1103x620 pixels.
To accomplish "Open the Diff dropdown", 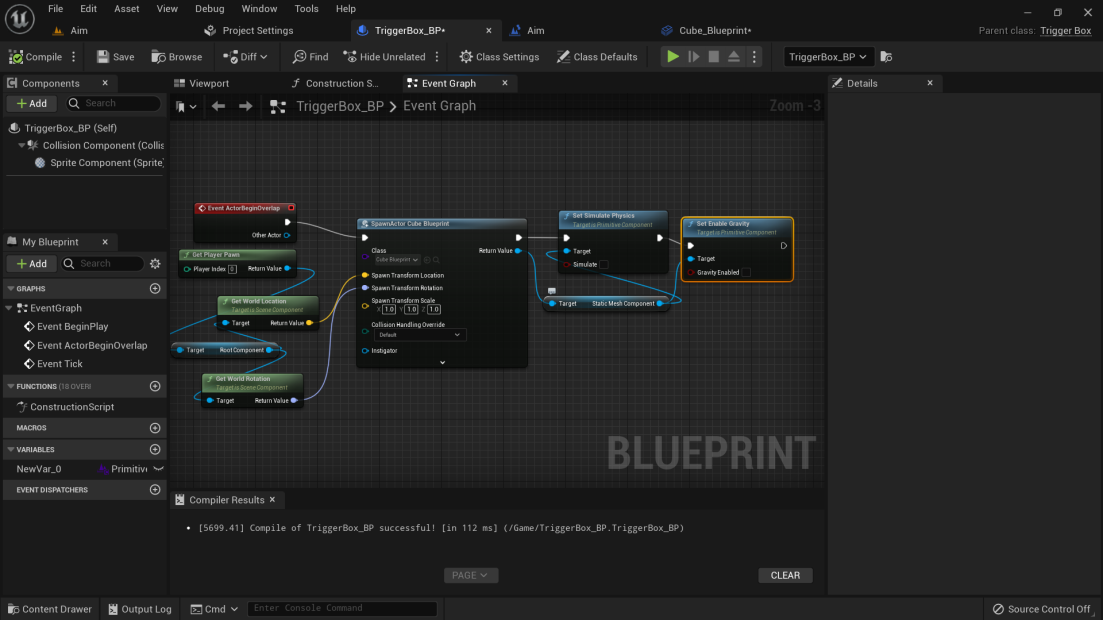I will point(245,57).
